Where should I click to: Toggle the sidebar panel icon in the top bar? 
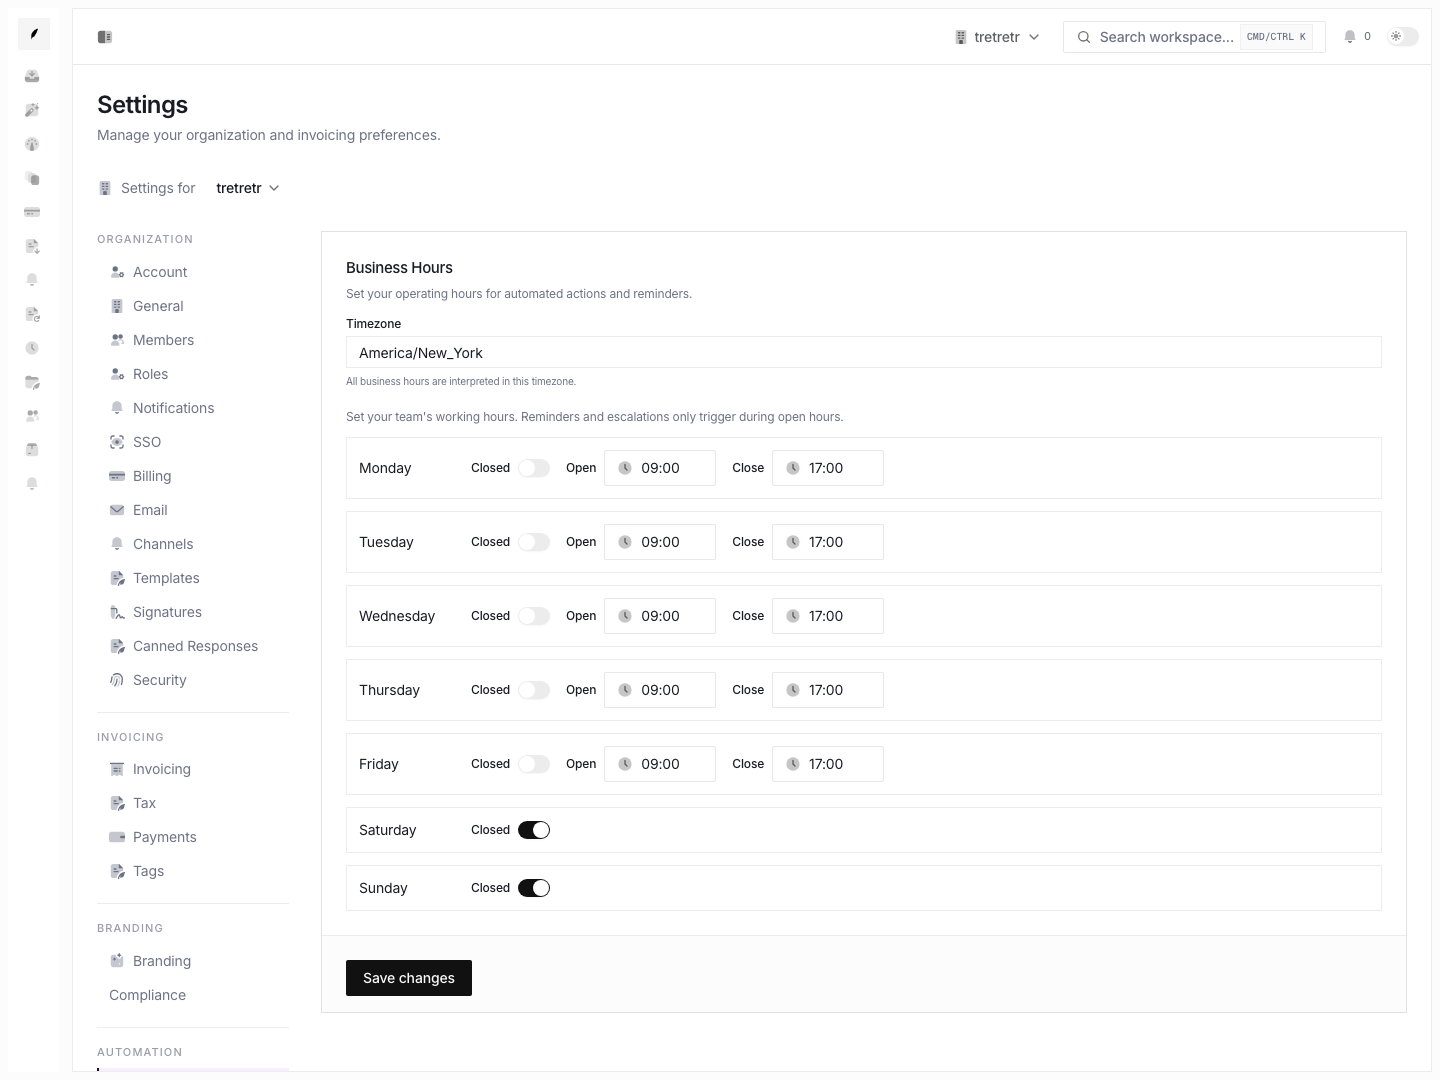pyautogui.click(x=105, y=37)
